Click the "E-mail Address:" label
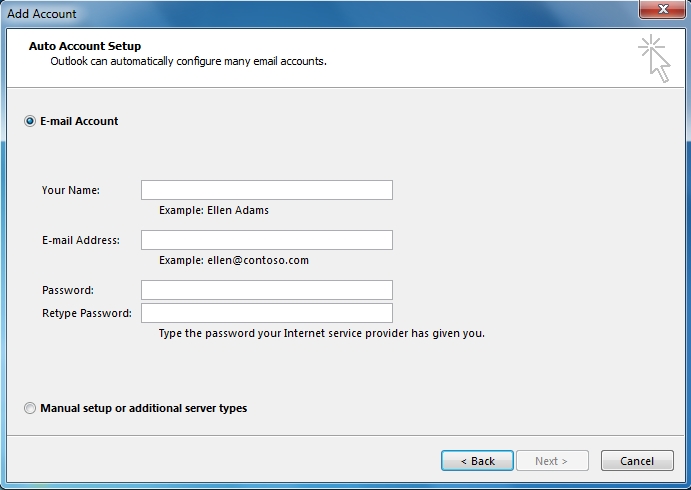 [x=81, y=240]
